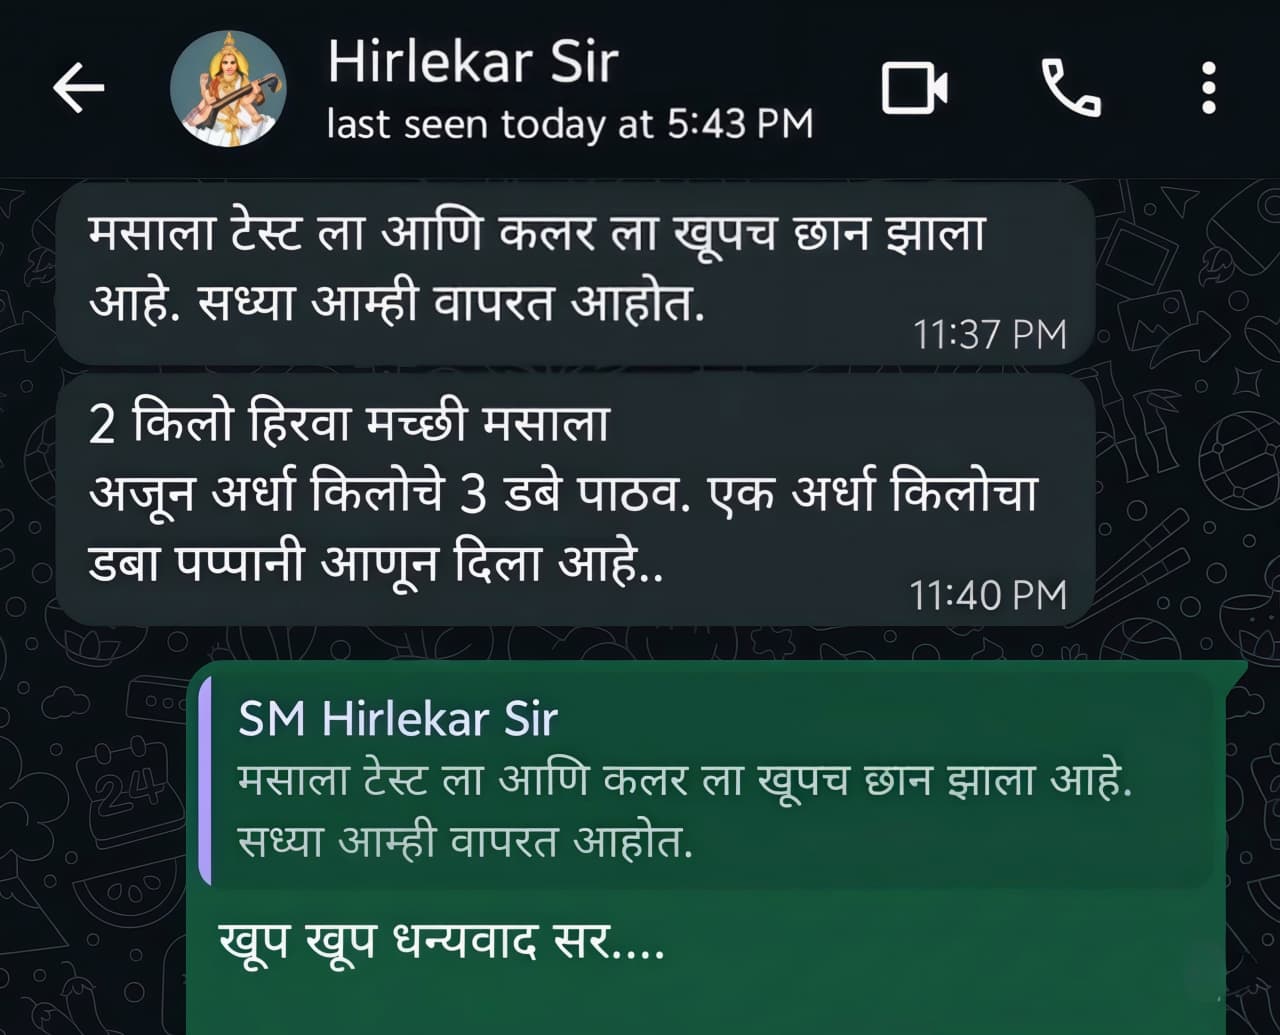Select the message about 2 किलो हिरवा मच्छी मसाला
Viewport: 1280px width, 1035px height.
coord(575,501)
